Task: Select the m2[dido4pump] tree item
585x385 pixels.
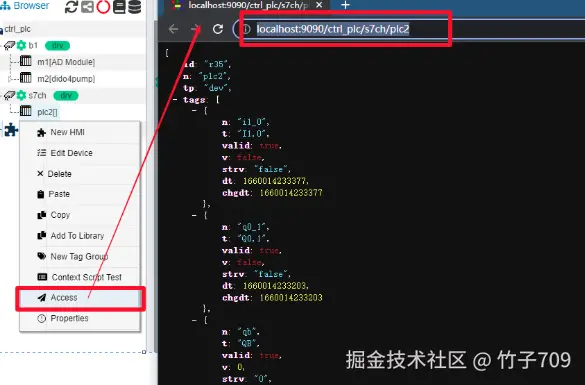Action: 66,79
